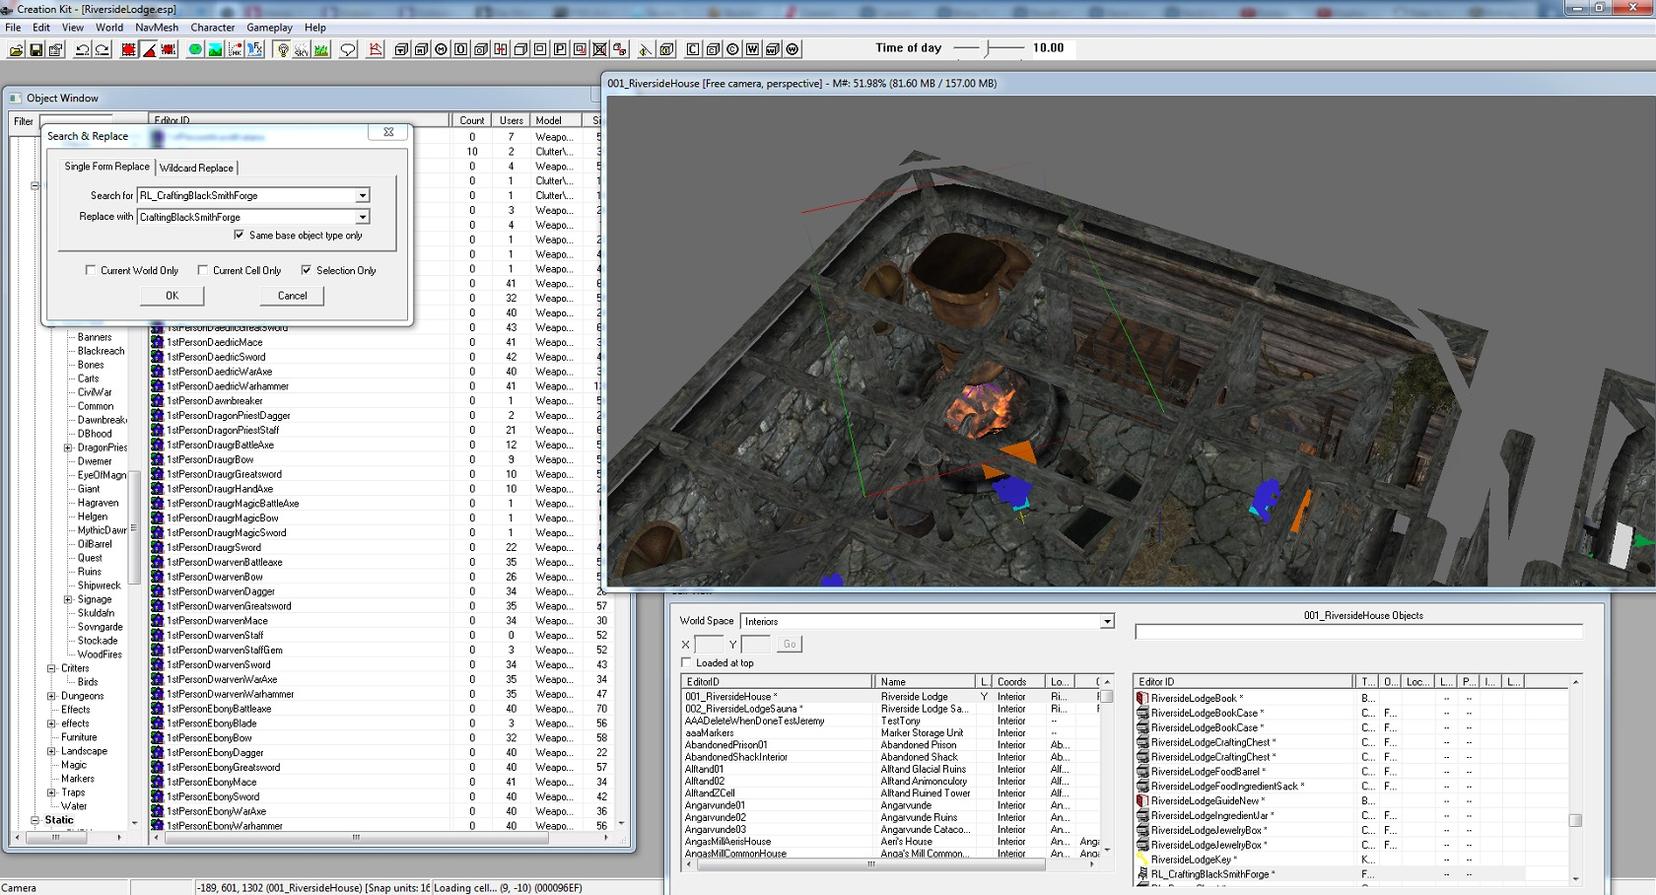Screen dimensions: 1656x895
Task: Enable the Current Cell Only checkbox
Action: (x=203, y=270)
